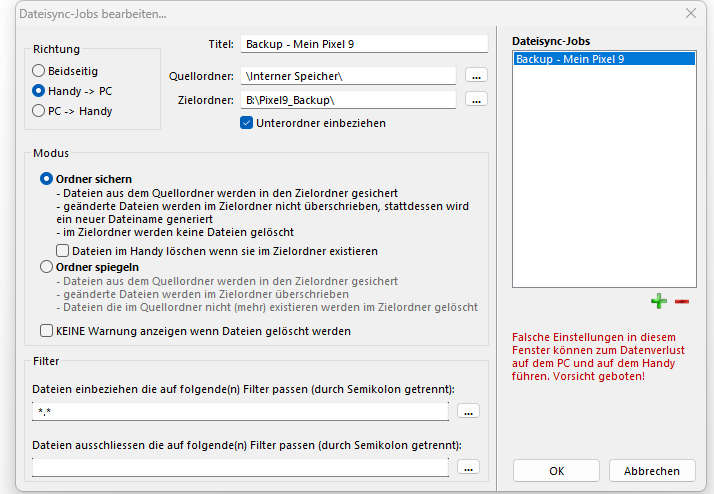The height and width of the screenshot is (494, 714).
Task: Browse for Quellordner with the ellipsis button
Action: pyautogui.click(x=476, y=76)
